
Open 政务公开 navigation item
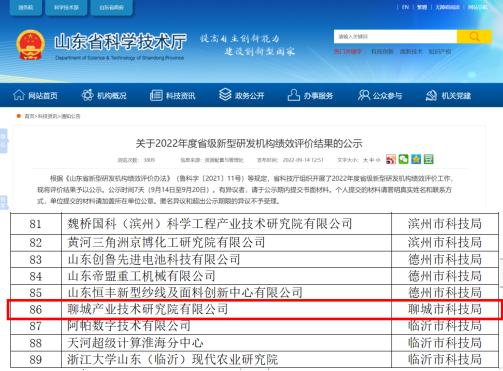point(242,95)
